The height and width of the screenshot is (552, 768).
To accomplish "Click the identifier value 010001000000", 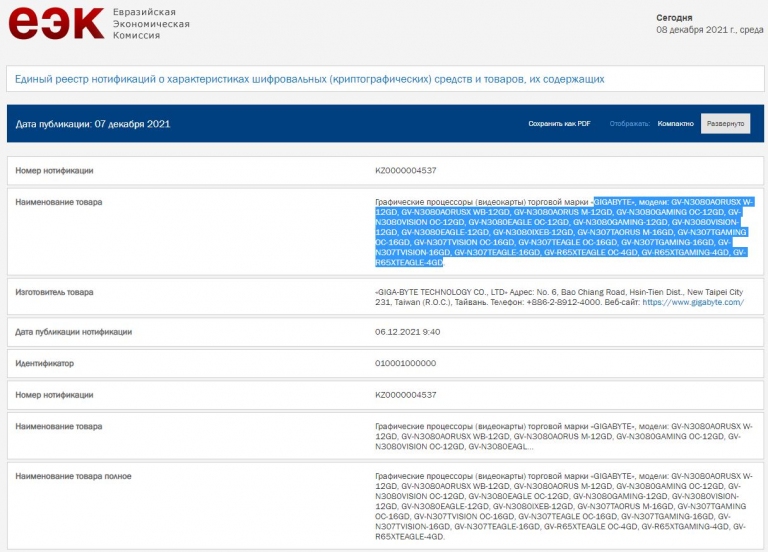I will (406, 363).
